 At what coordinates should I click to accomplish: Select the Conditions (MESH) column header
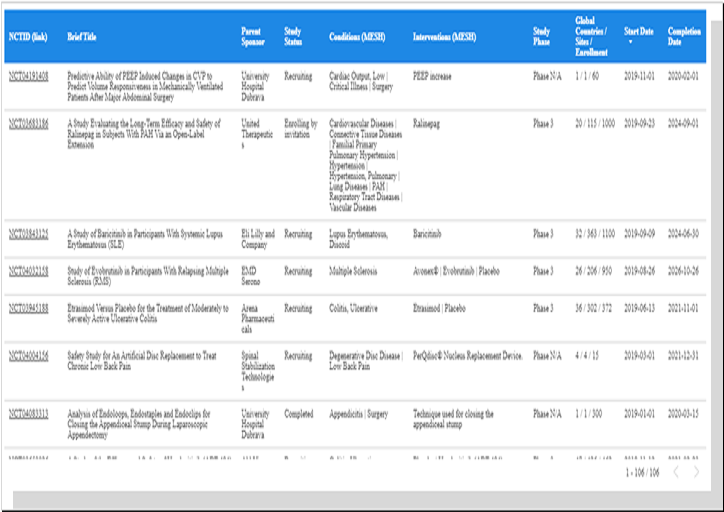tap(360, 37)
